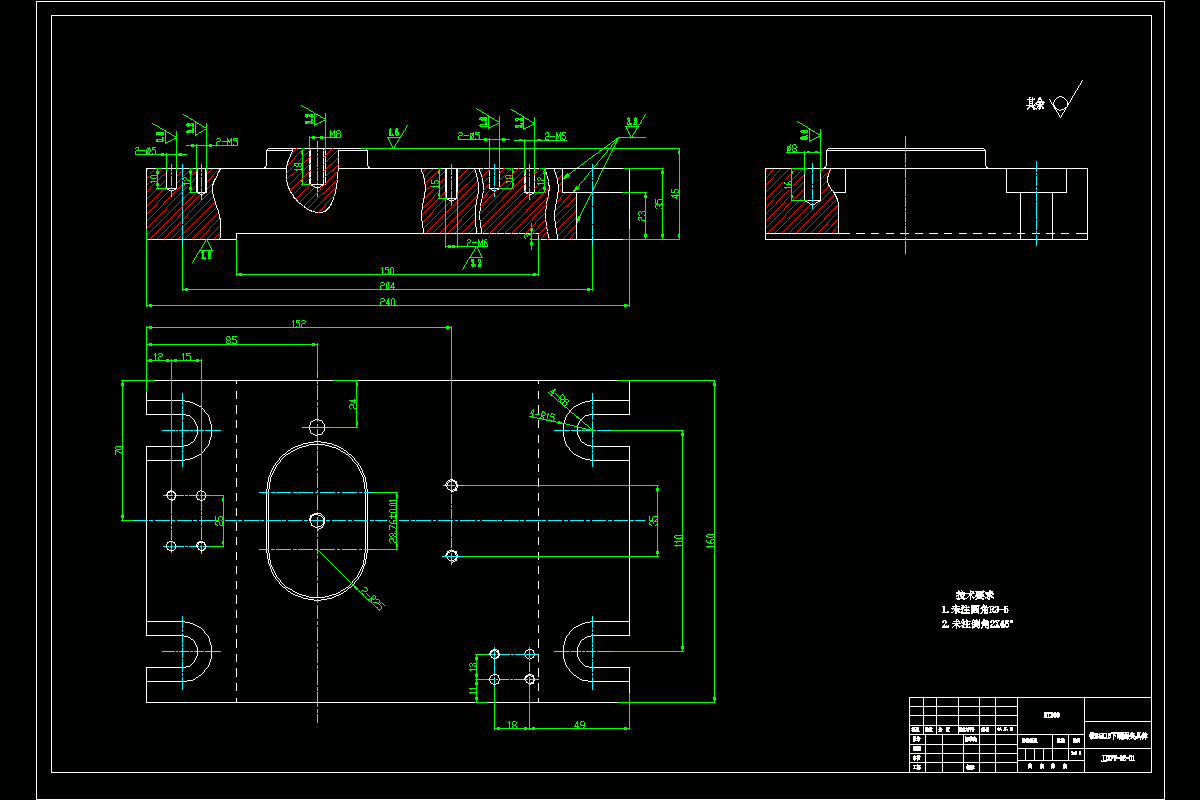Screen dimensions: 1200x800
Task: Select the 2-R25 radius callout
Action: pyautogui.click(x=373, y=598)
